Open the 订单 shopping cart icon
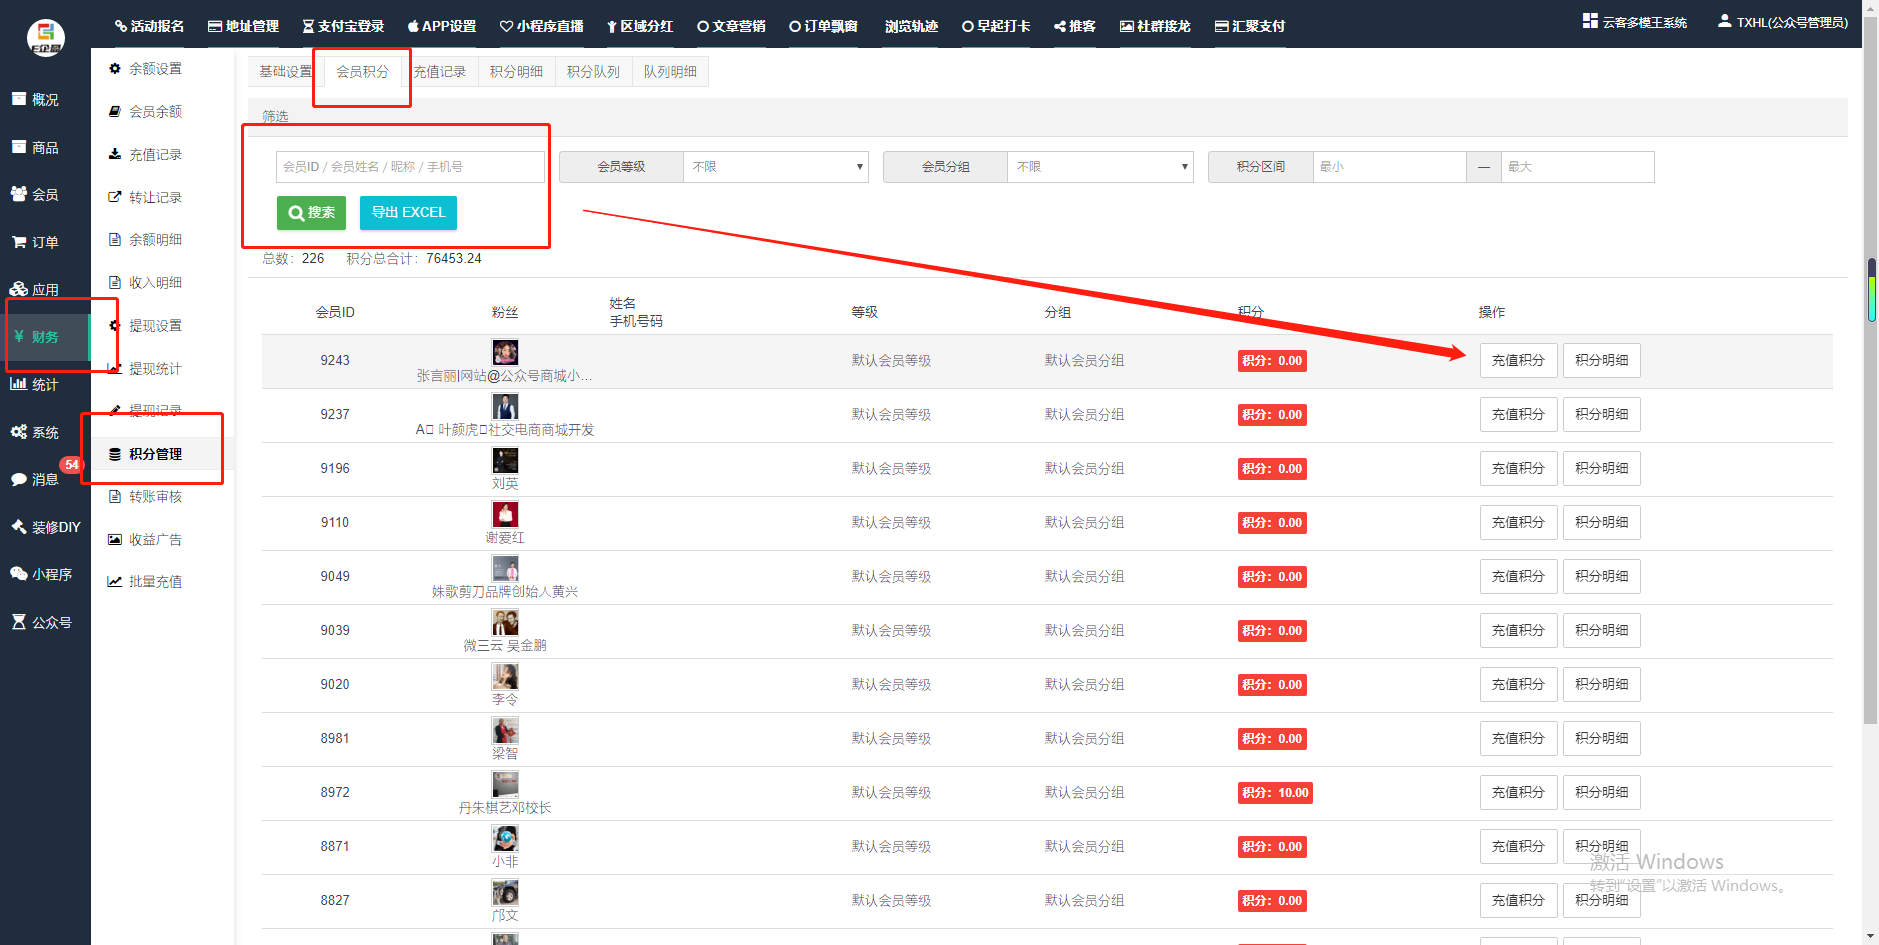Screen dimensions: 1879x945 tap(19, 242)
